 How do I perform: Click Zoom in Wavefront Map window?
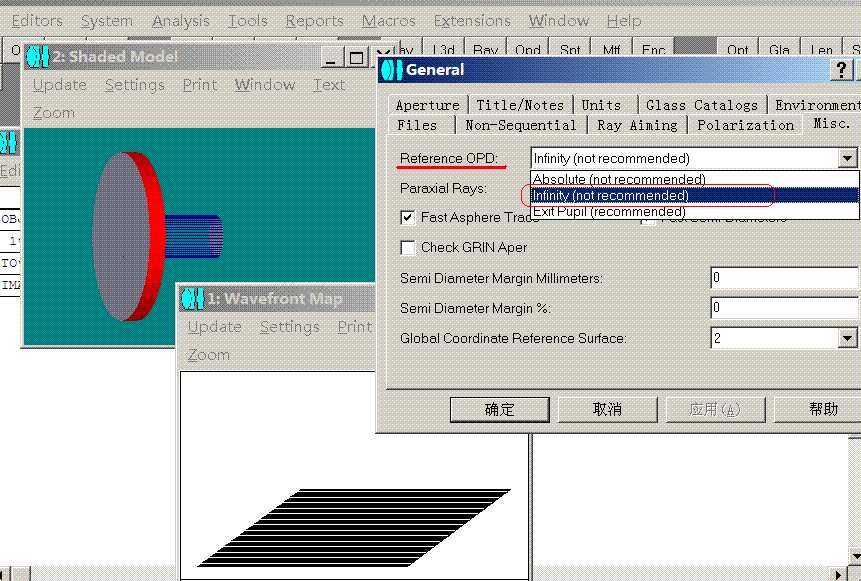click(x=209, y=355)
